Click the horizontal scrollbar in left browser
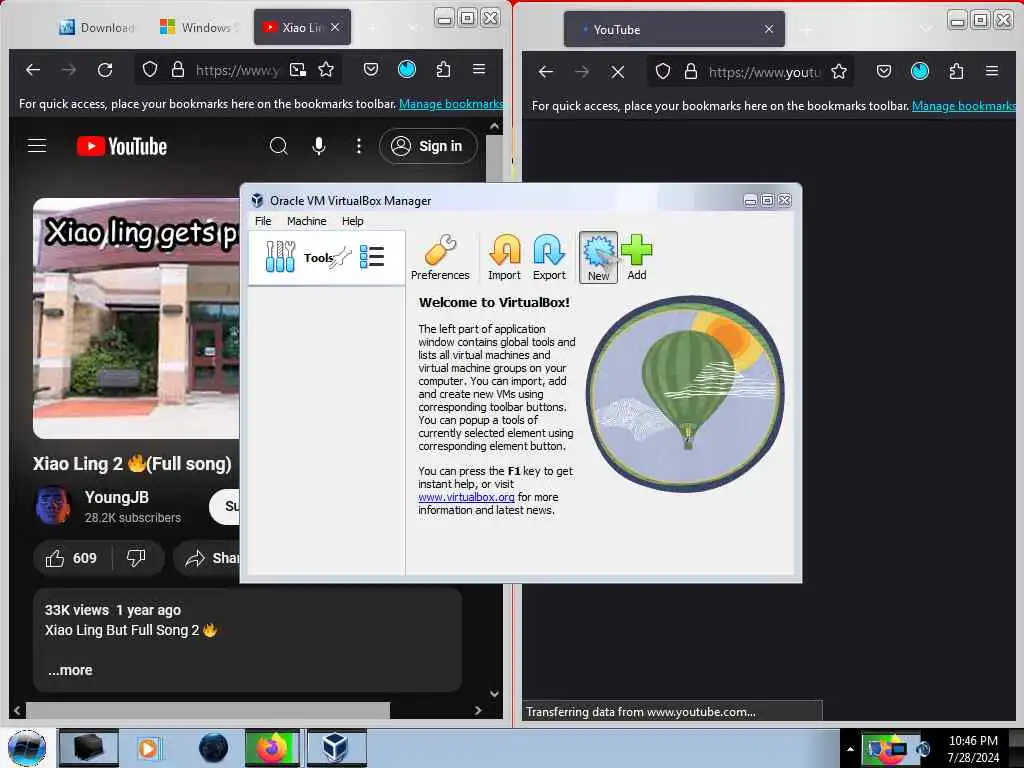This screenshot has height=768, width=1024. coord(208,710)
